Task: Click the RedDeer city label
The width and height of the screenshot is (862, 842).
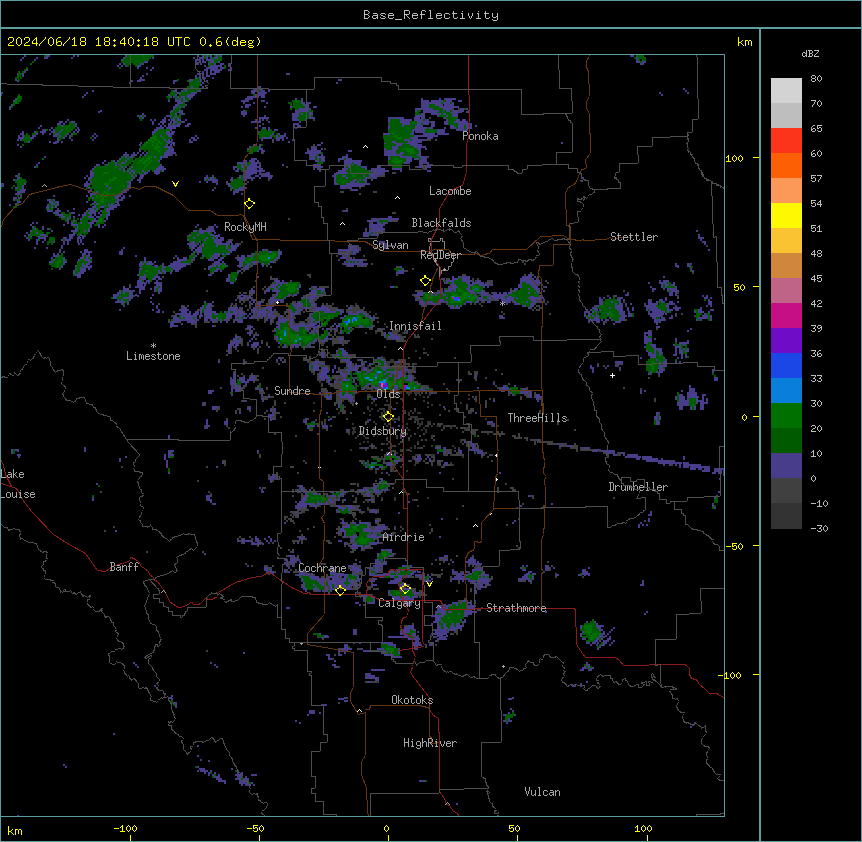Action: 440,255
